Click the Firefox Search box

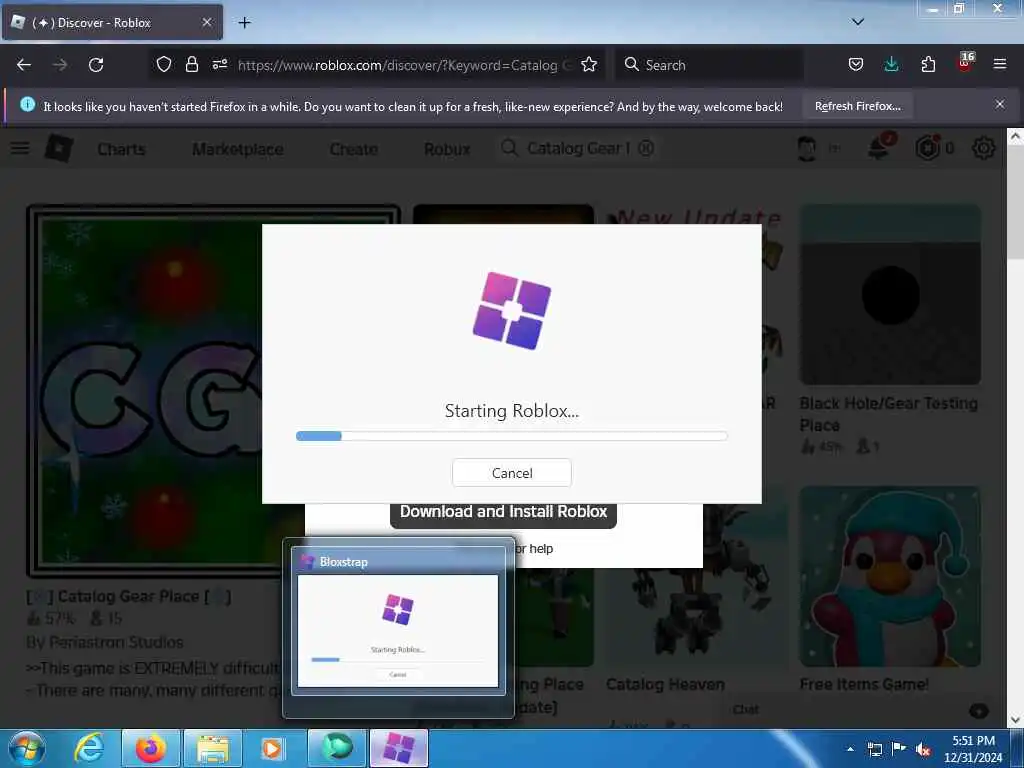(709, 65)
